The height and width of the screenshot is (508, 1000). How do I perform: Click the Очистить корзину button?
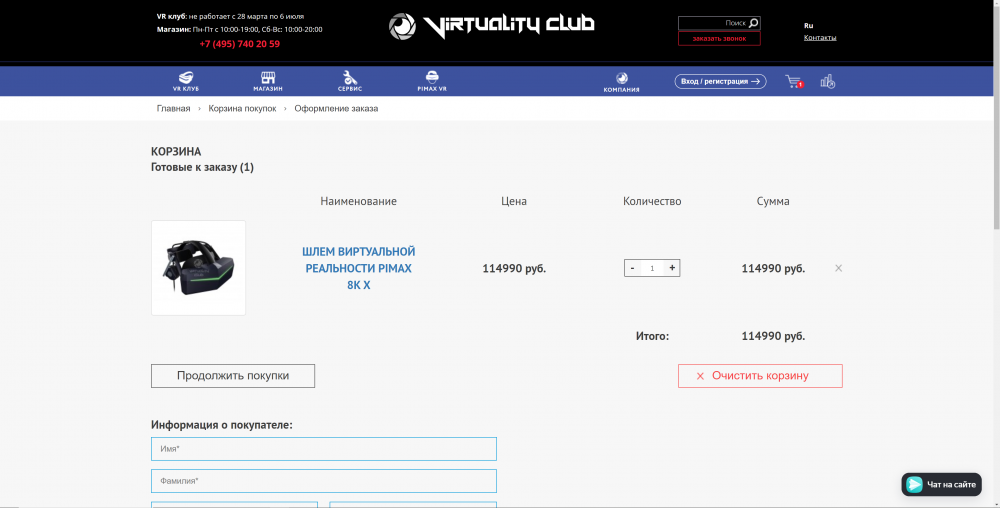[760, 376]
